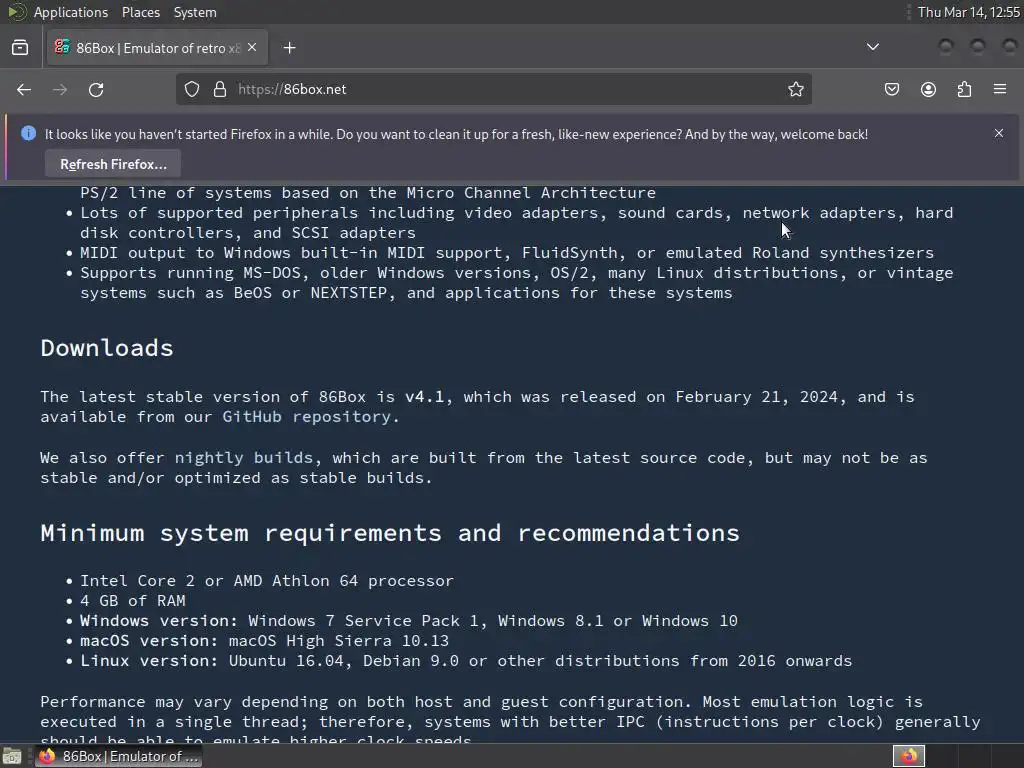This screenshot has height=768, width=1024.
Task: Click the system menu logo icon
Action: tap(16, 12)
